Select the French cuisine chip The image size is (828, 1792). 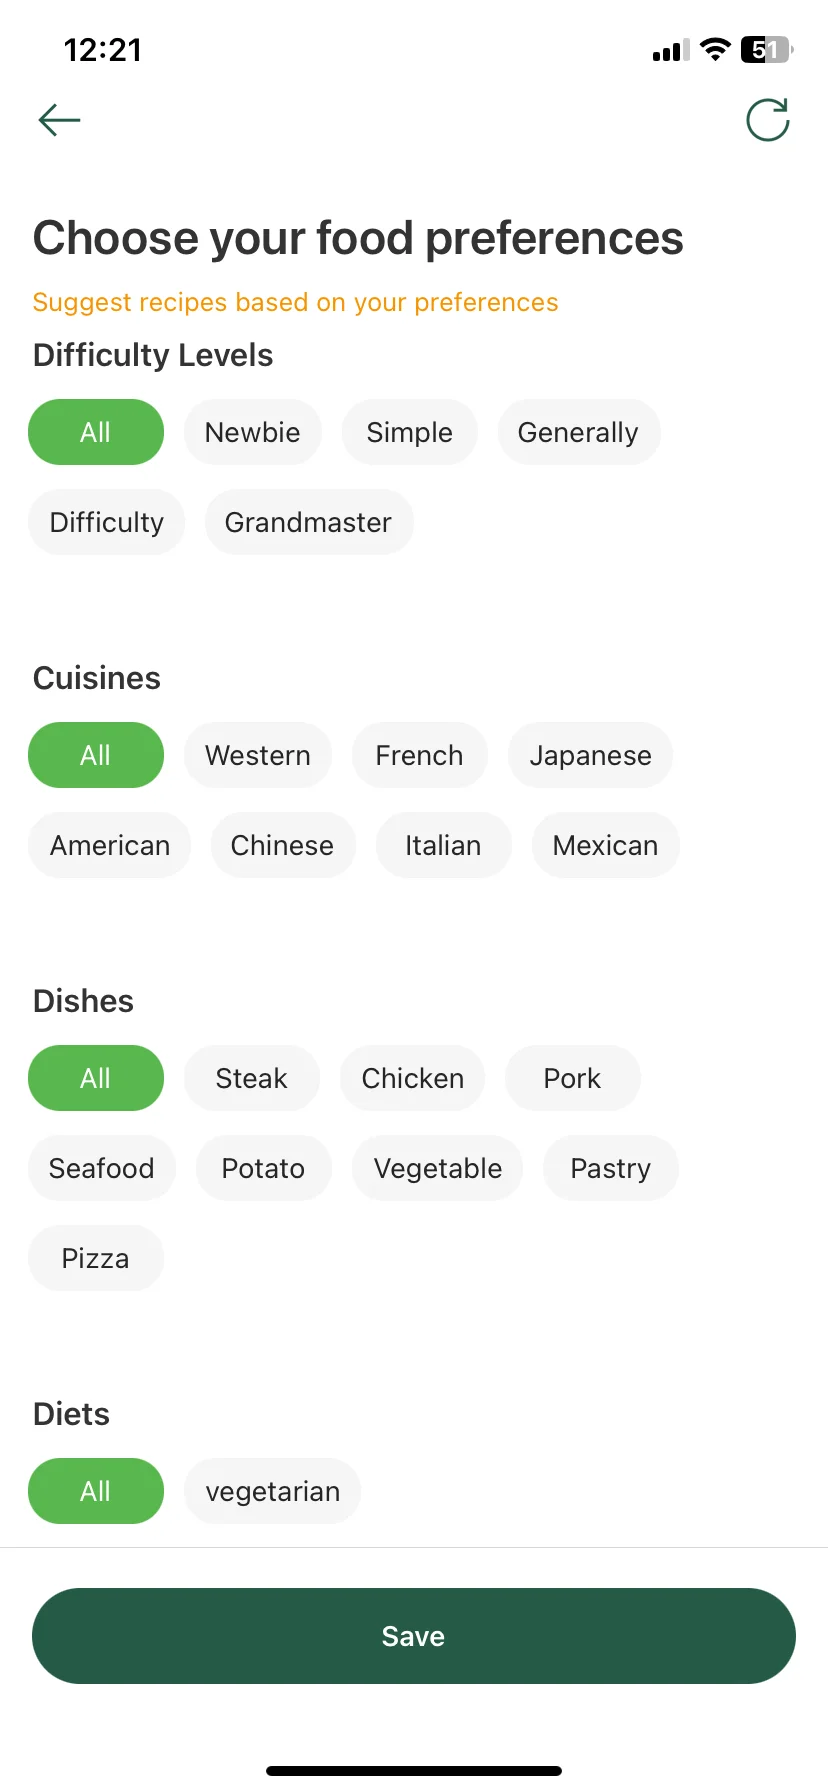(419, 755)
